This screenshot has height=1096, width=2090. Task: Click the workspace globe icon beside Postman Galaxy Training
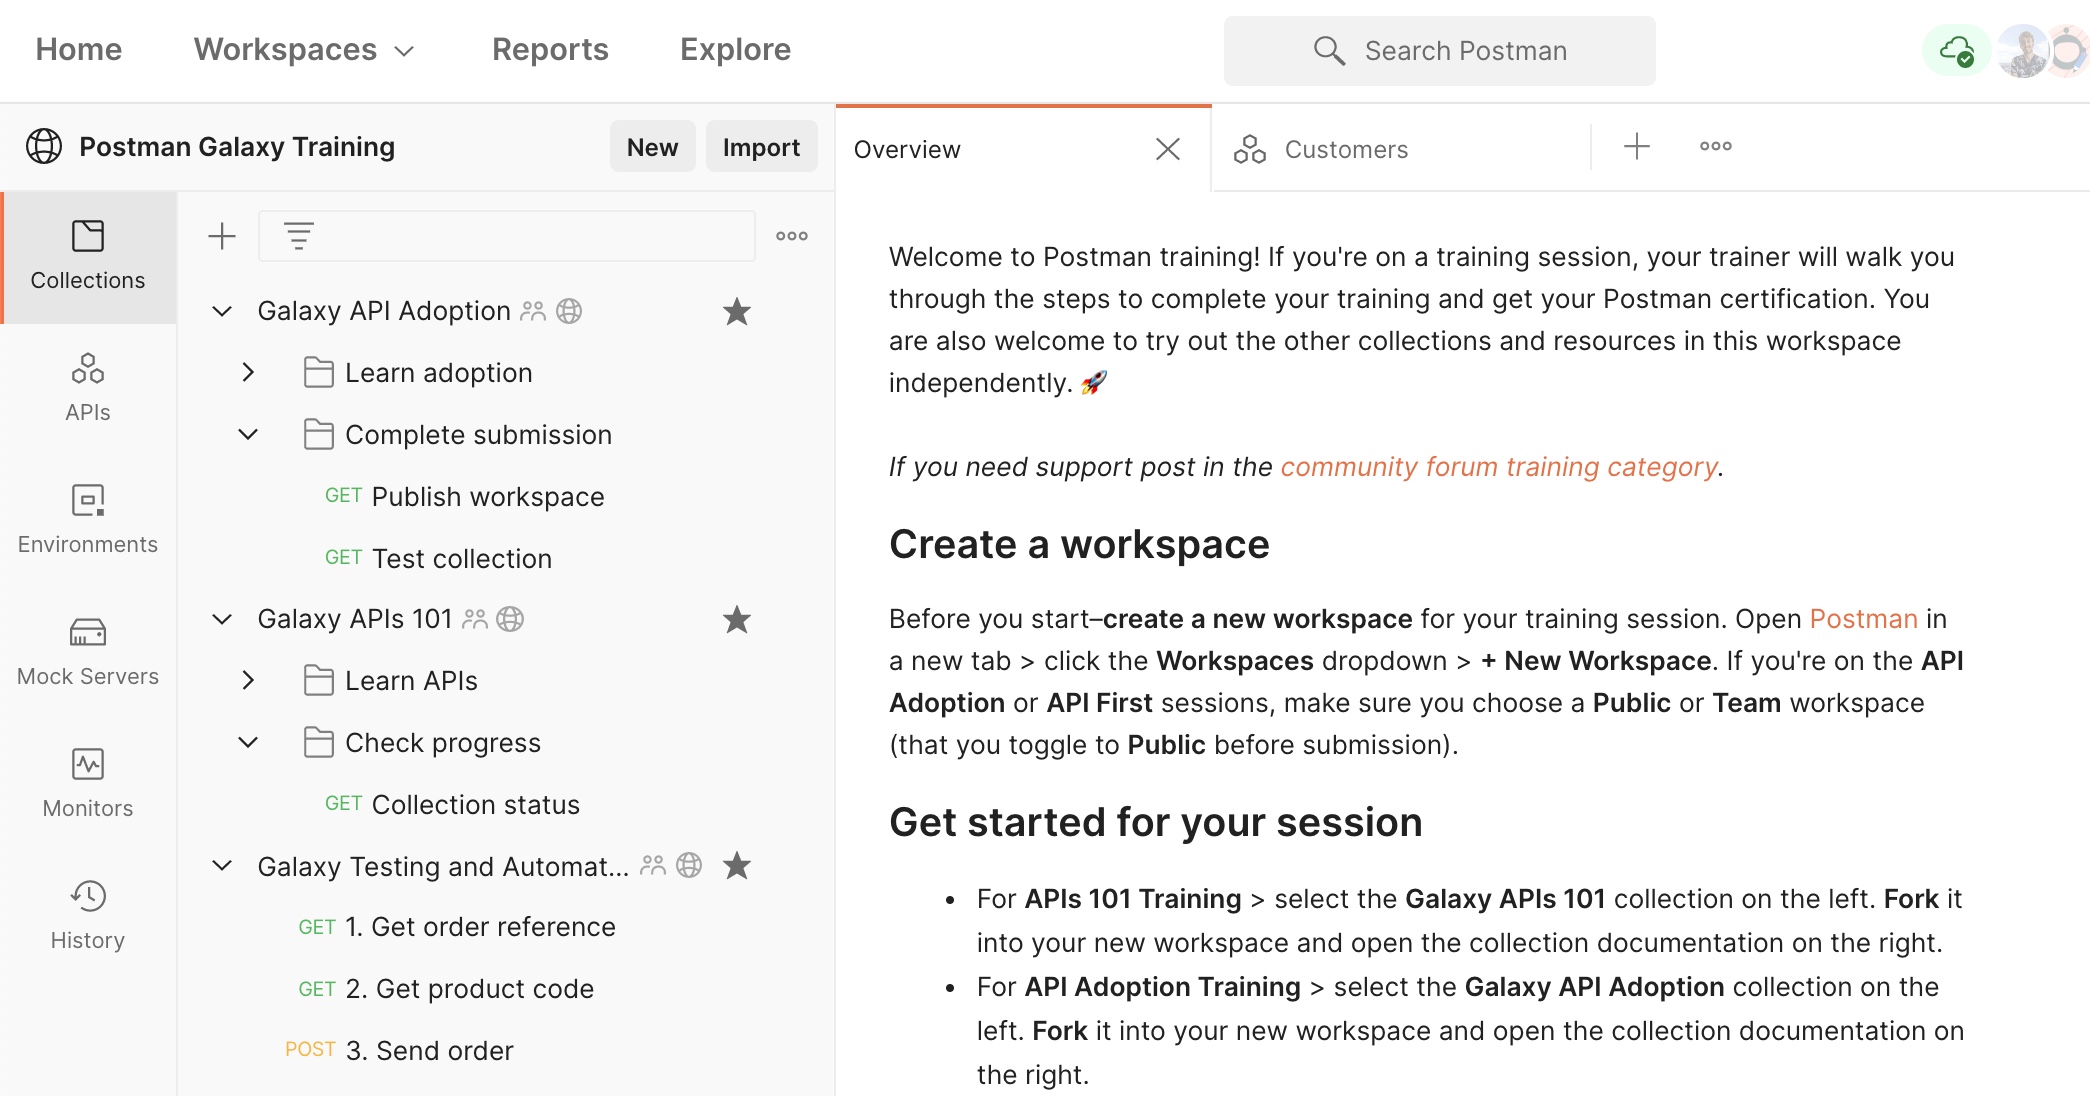44,146
